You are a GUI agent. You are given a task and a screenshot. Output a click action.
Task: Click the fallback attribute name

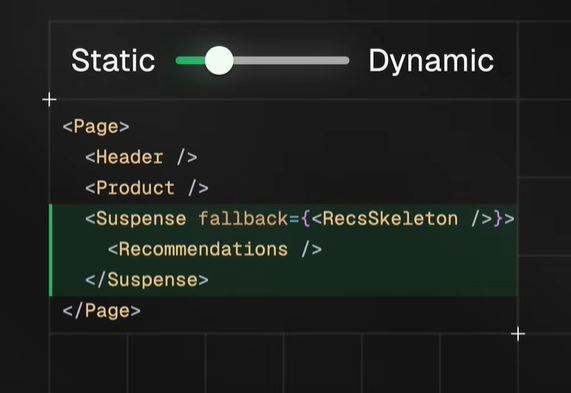243,219
